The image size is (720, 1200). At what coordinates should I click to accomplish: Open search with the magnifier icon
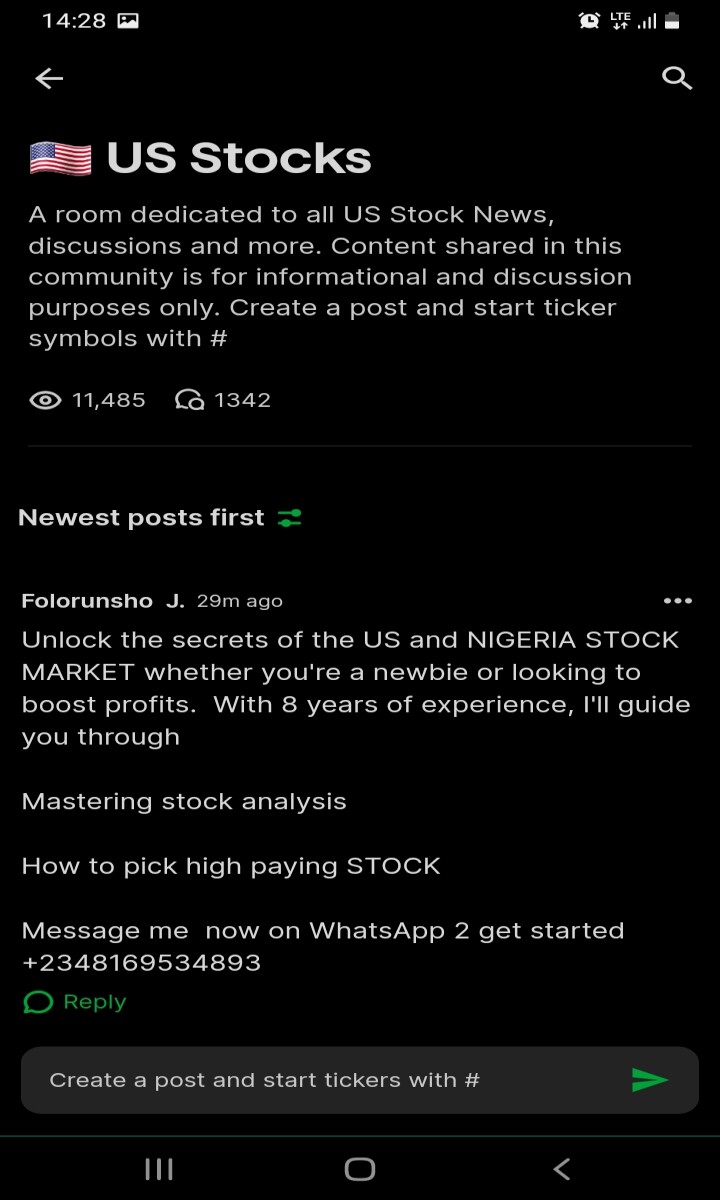[677, 78]
